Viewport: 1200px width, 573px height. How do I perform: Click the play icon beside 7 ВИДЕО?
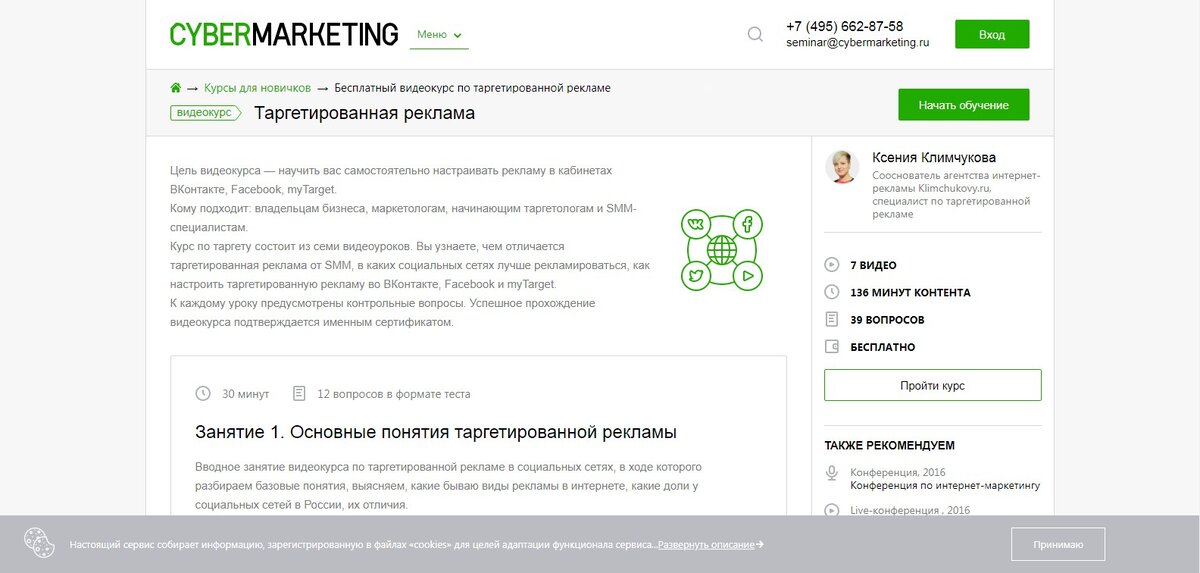click(831, 265)
